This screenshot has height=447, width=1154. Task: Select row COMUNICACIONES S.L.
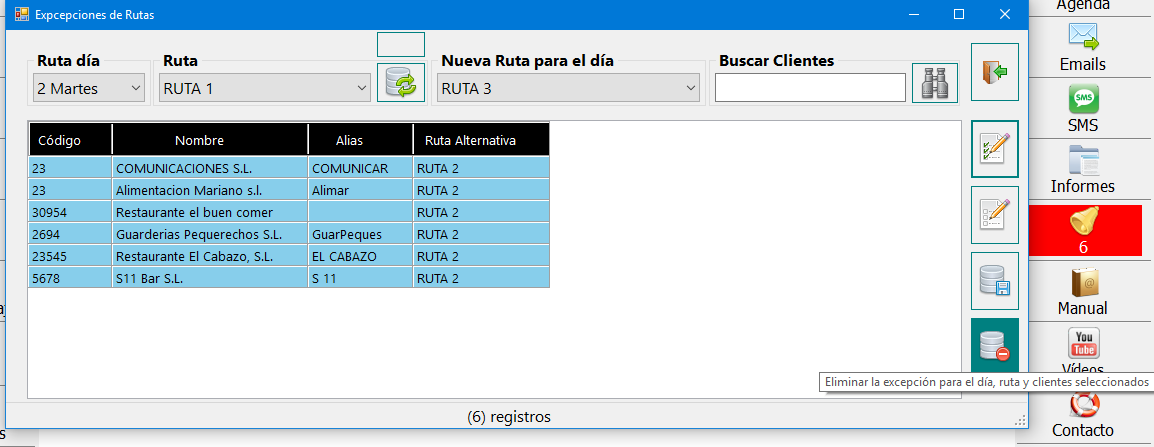pyautogui.click(x=288, y=168)
